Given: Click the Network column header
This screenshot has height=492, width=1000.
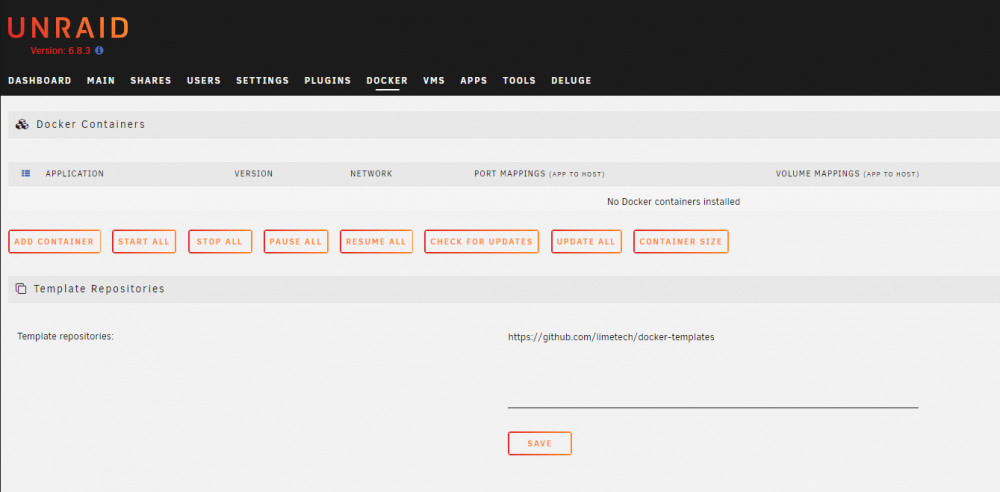Looking at the screenshot, I should coord(371,174).
